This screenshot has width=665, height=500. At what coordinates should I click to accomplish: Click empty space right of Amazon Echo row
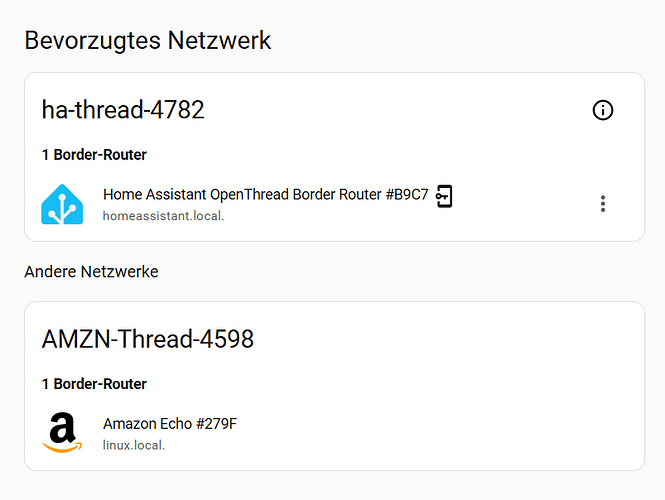450,433
